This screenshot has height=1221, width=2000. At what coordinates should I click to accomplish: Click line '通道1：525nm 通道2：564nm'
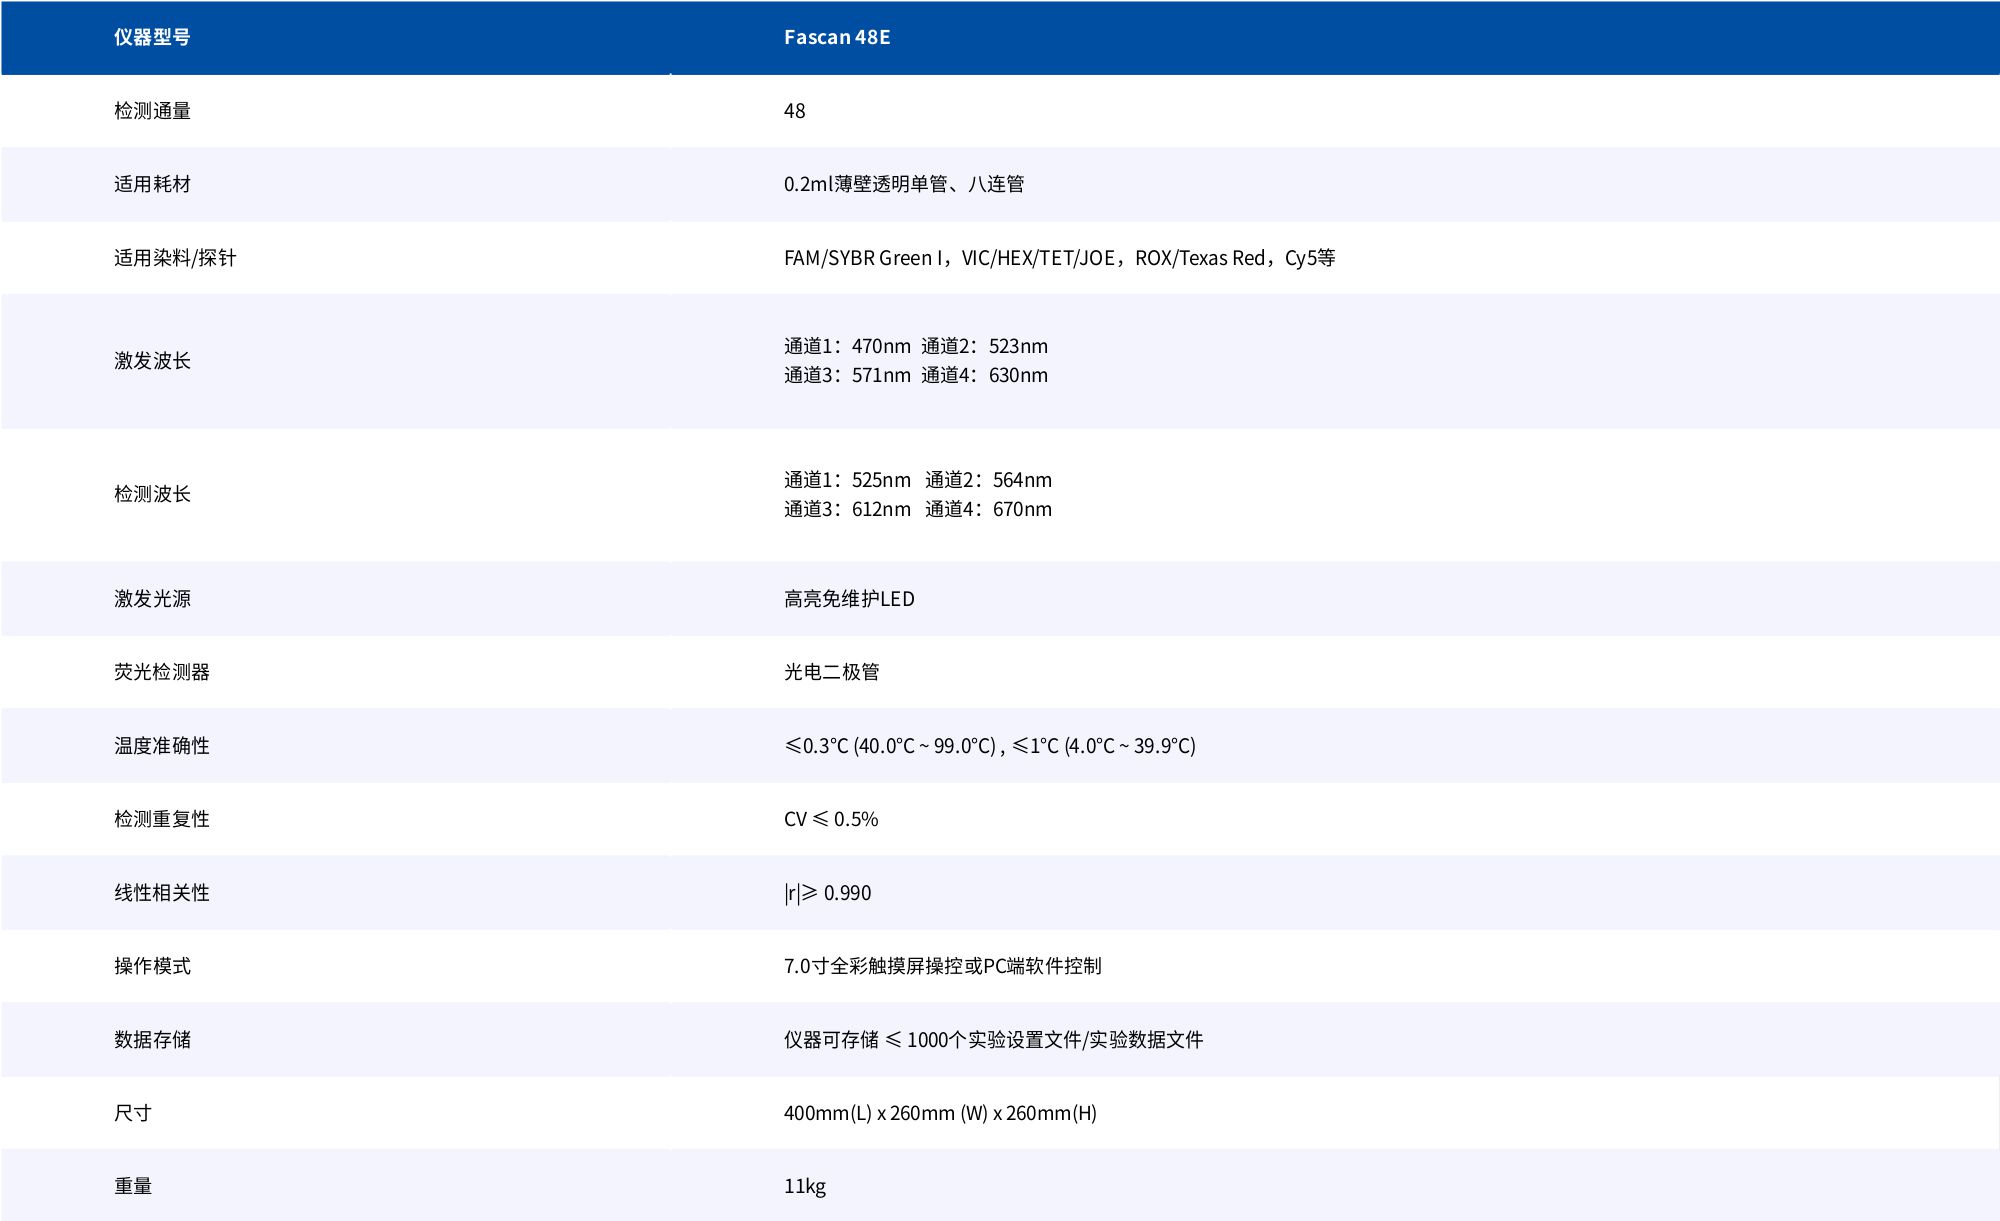918,480
